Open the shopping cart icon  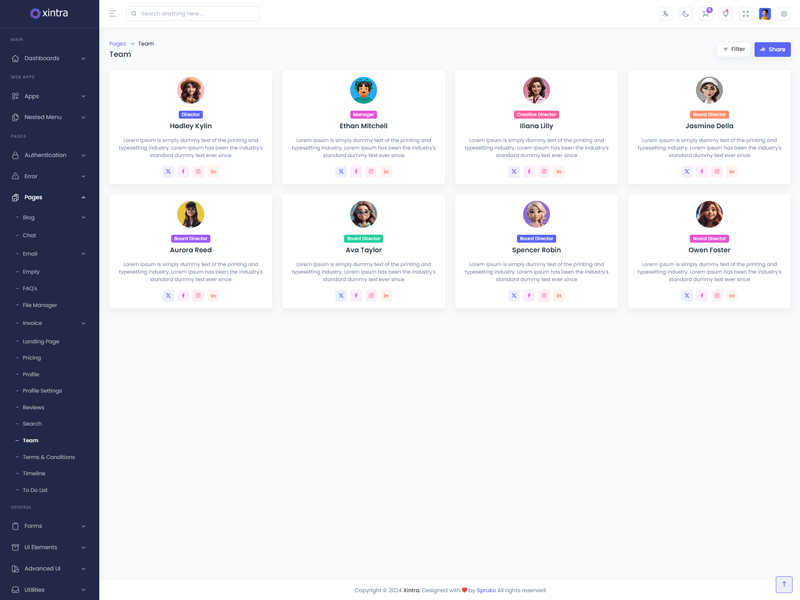(705, 14)
